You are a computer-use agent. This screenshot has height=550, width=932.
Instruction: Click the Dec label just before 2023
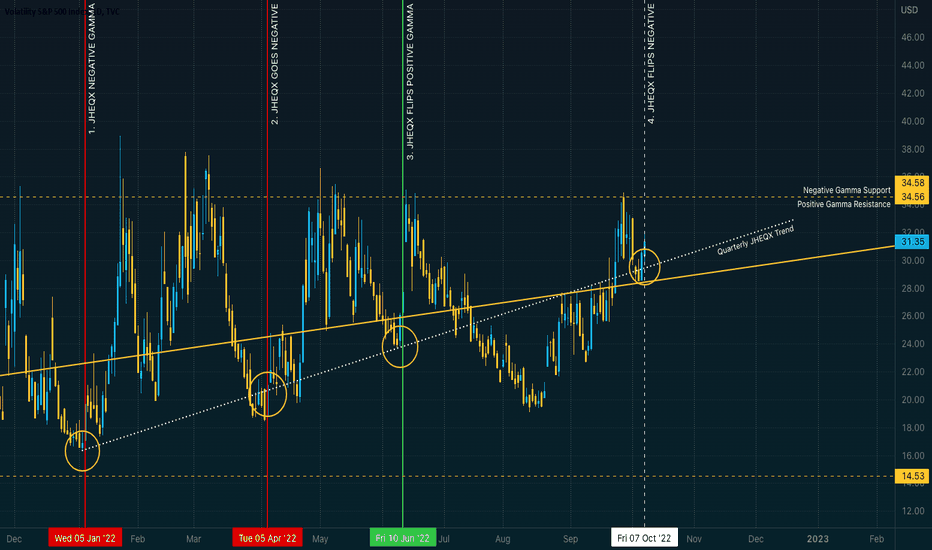755,539
